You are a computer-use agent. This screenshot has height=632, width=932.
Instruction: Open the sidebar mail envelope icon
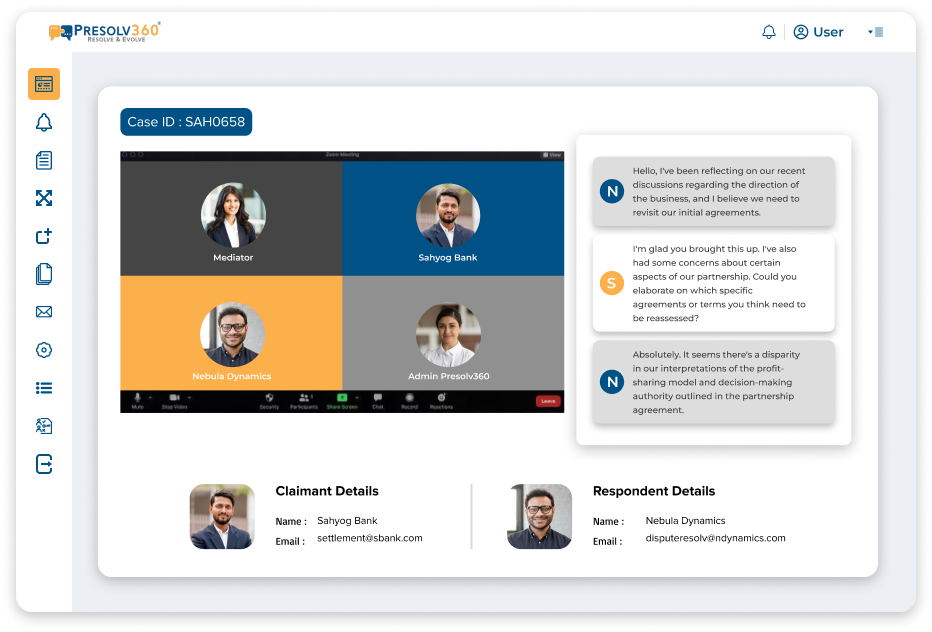[x=44, y=312]
